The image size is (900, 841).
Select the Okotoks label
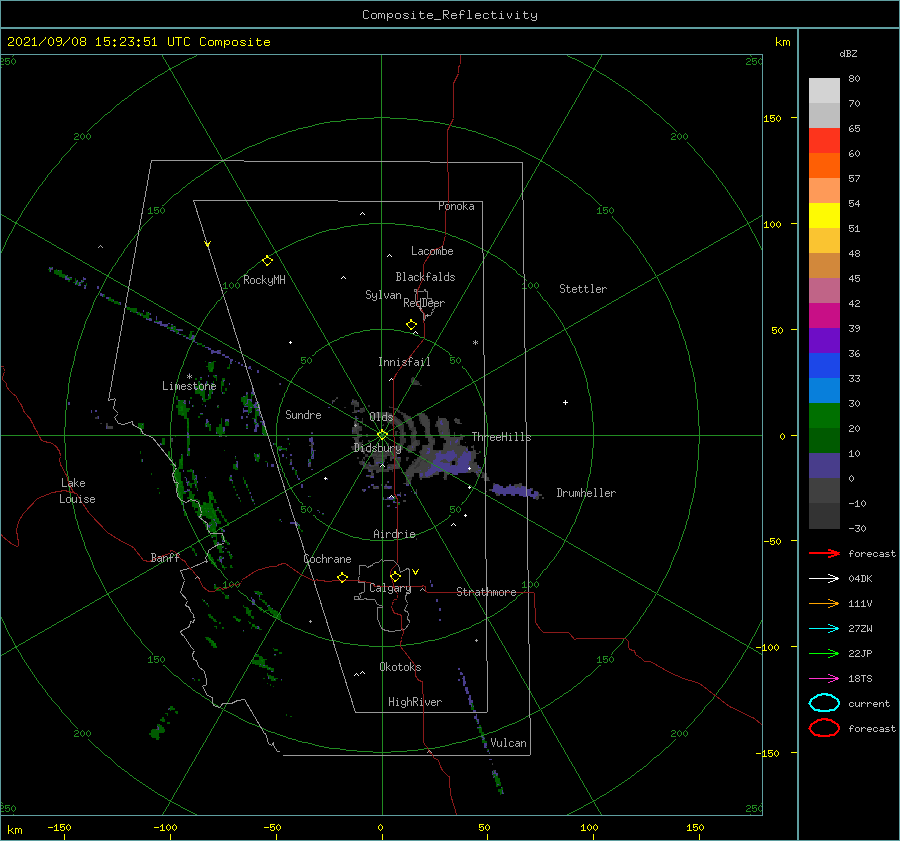[400, 667]
